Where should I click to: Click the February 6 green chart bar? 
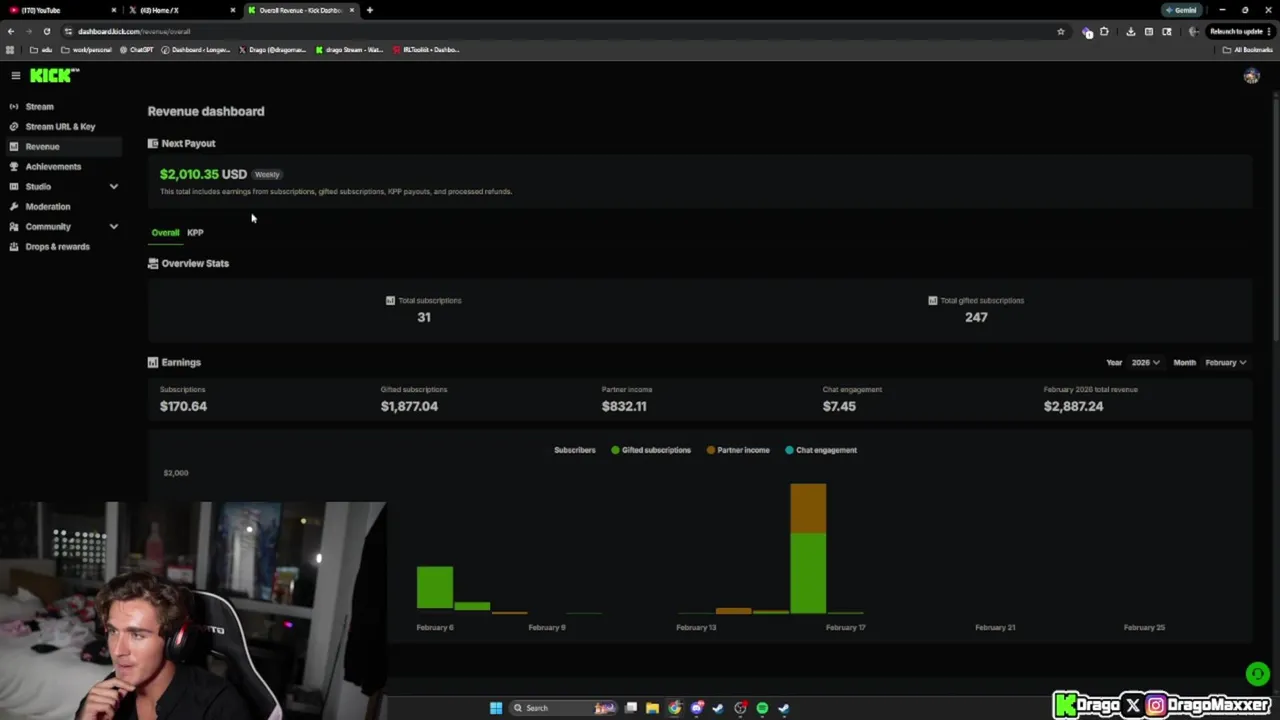pos(435,587)
